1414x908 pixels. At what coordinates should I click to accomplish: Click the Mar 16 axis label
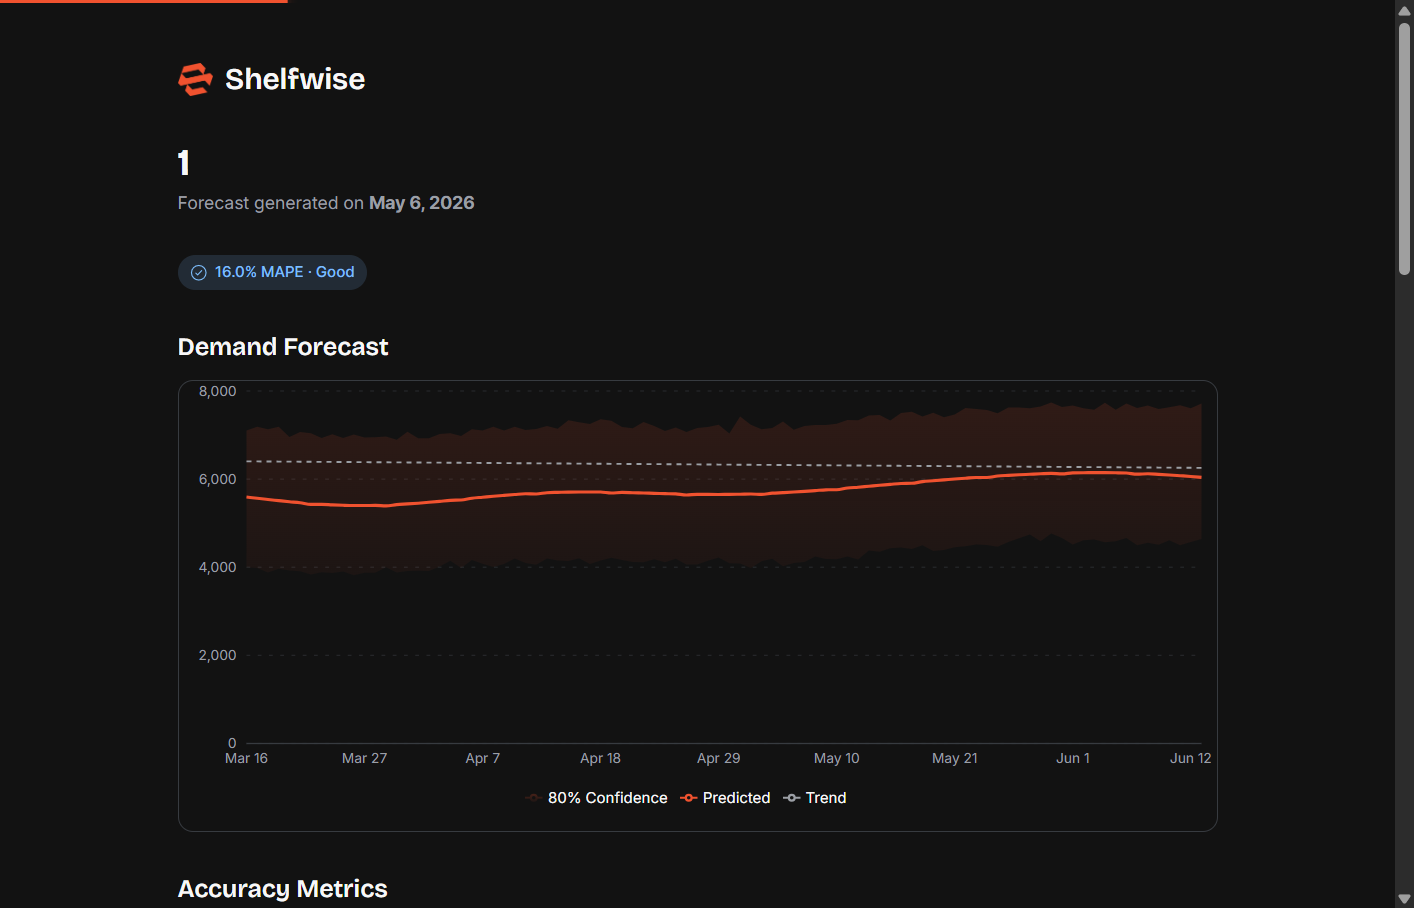pos(246,758)
